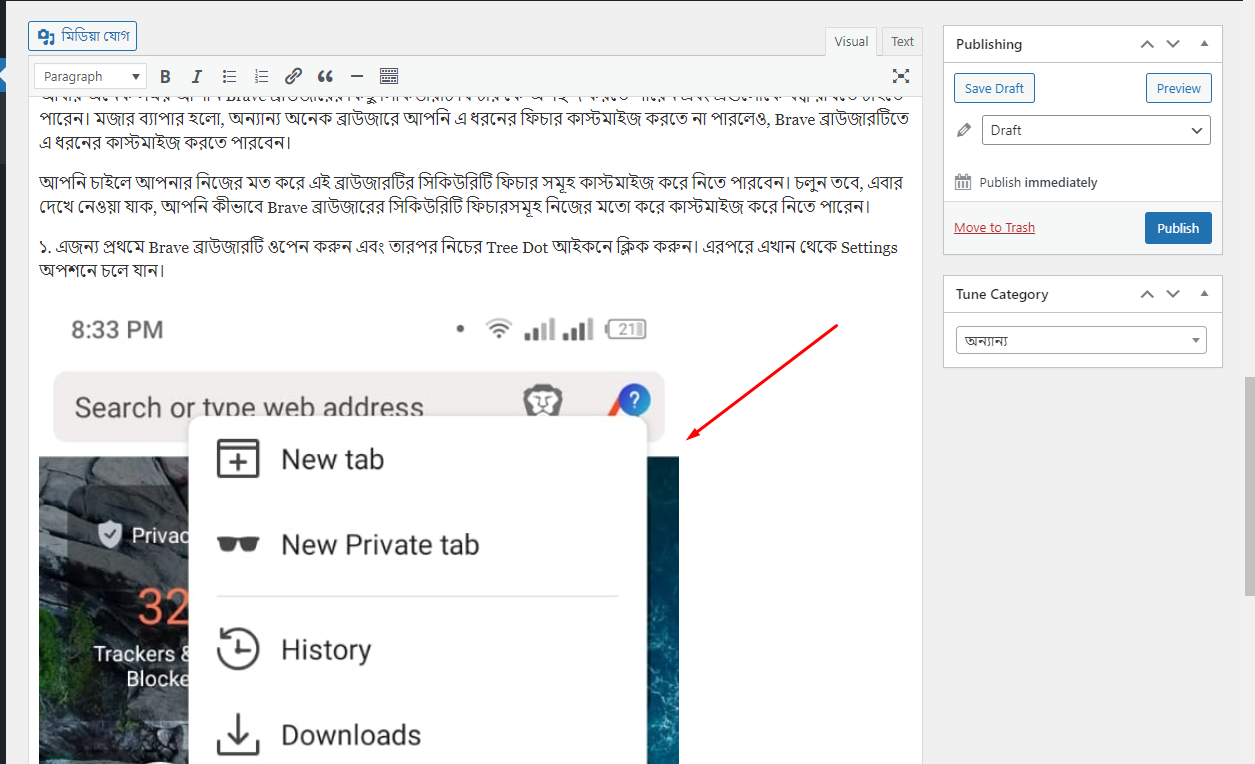Screen dimensions: 1255x764
Task: Open the Draft status dropdown
Action: 1096,129
